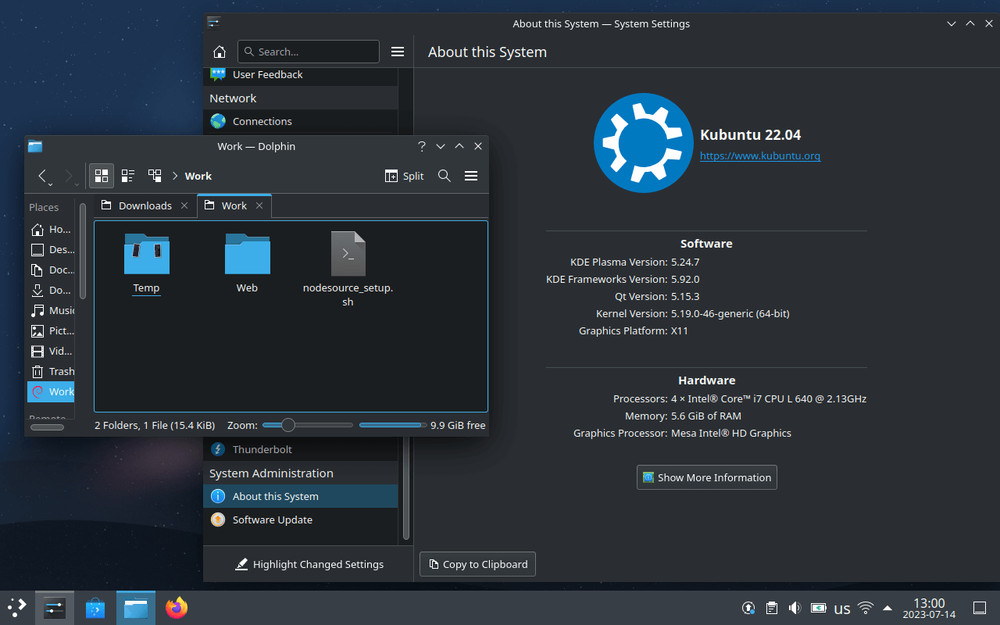1000x625 pixels.
Task: Open the Wi-Fi network tray icon
Action: [x=865, y=608]
